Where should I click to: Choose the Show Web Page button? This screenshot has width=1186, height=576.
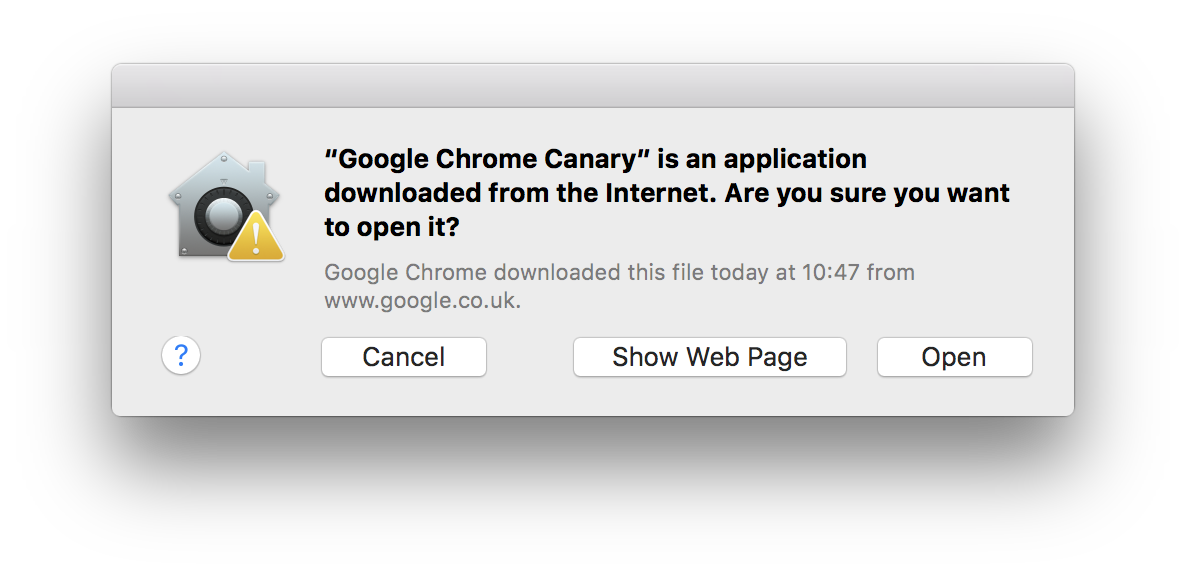coord(709,357)
